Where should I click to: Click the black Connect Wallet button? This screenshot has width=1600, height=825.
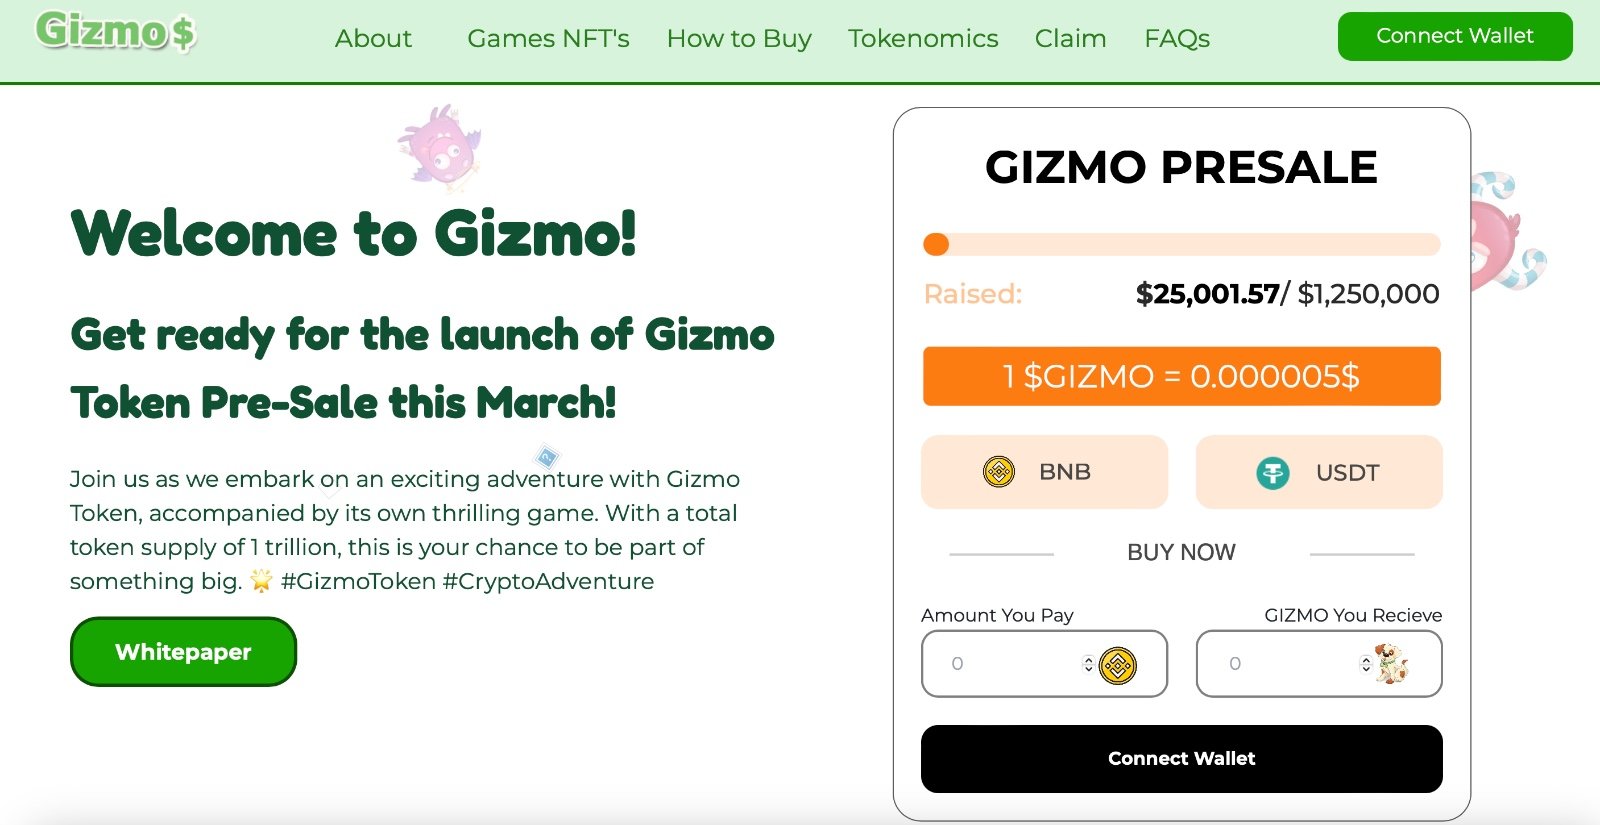coord(1181,759)
